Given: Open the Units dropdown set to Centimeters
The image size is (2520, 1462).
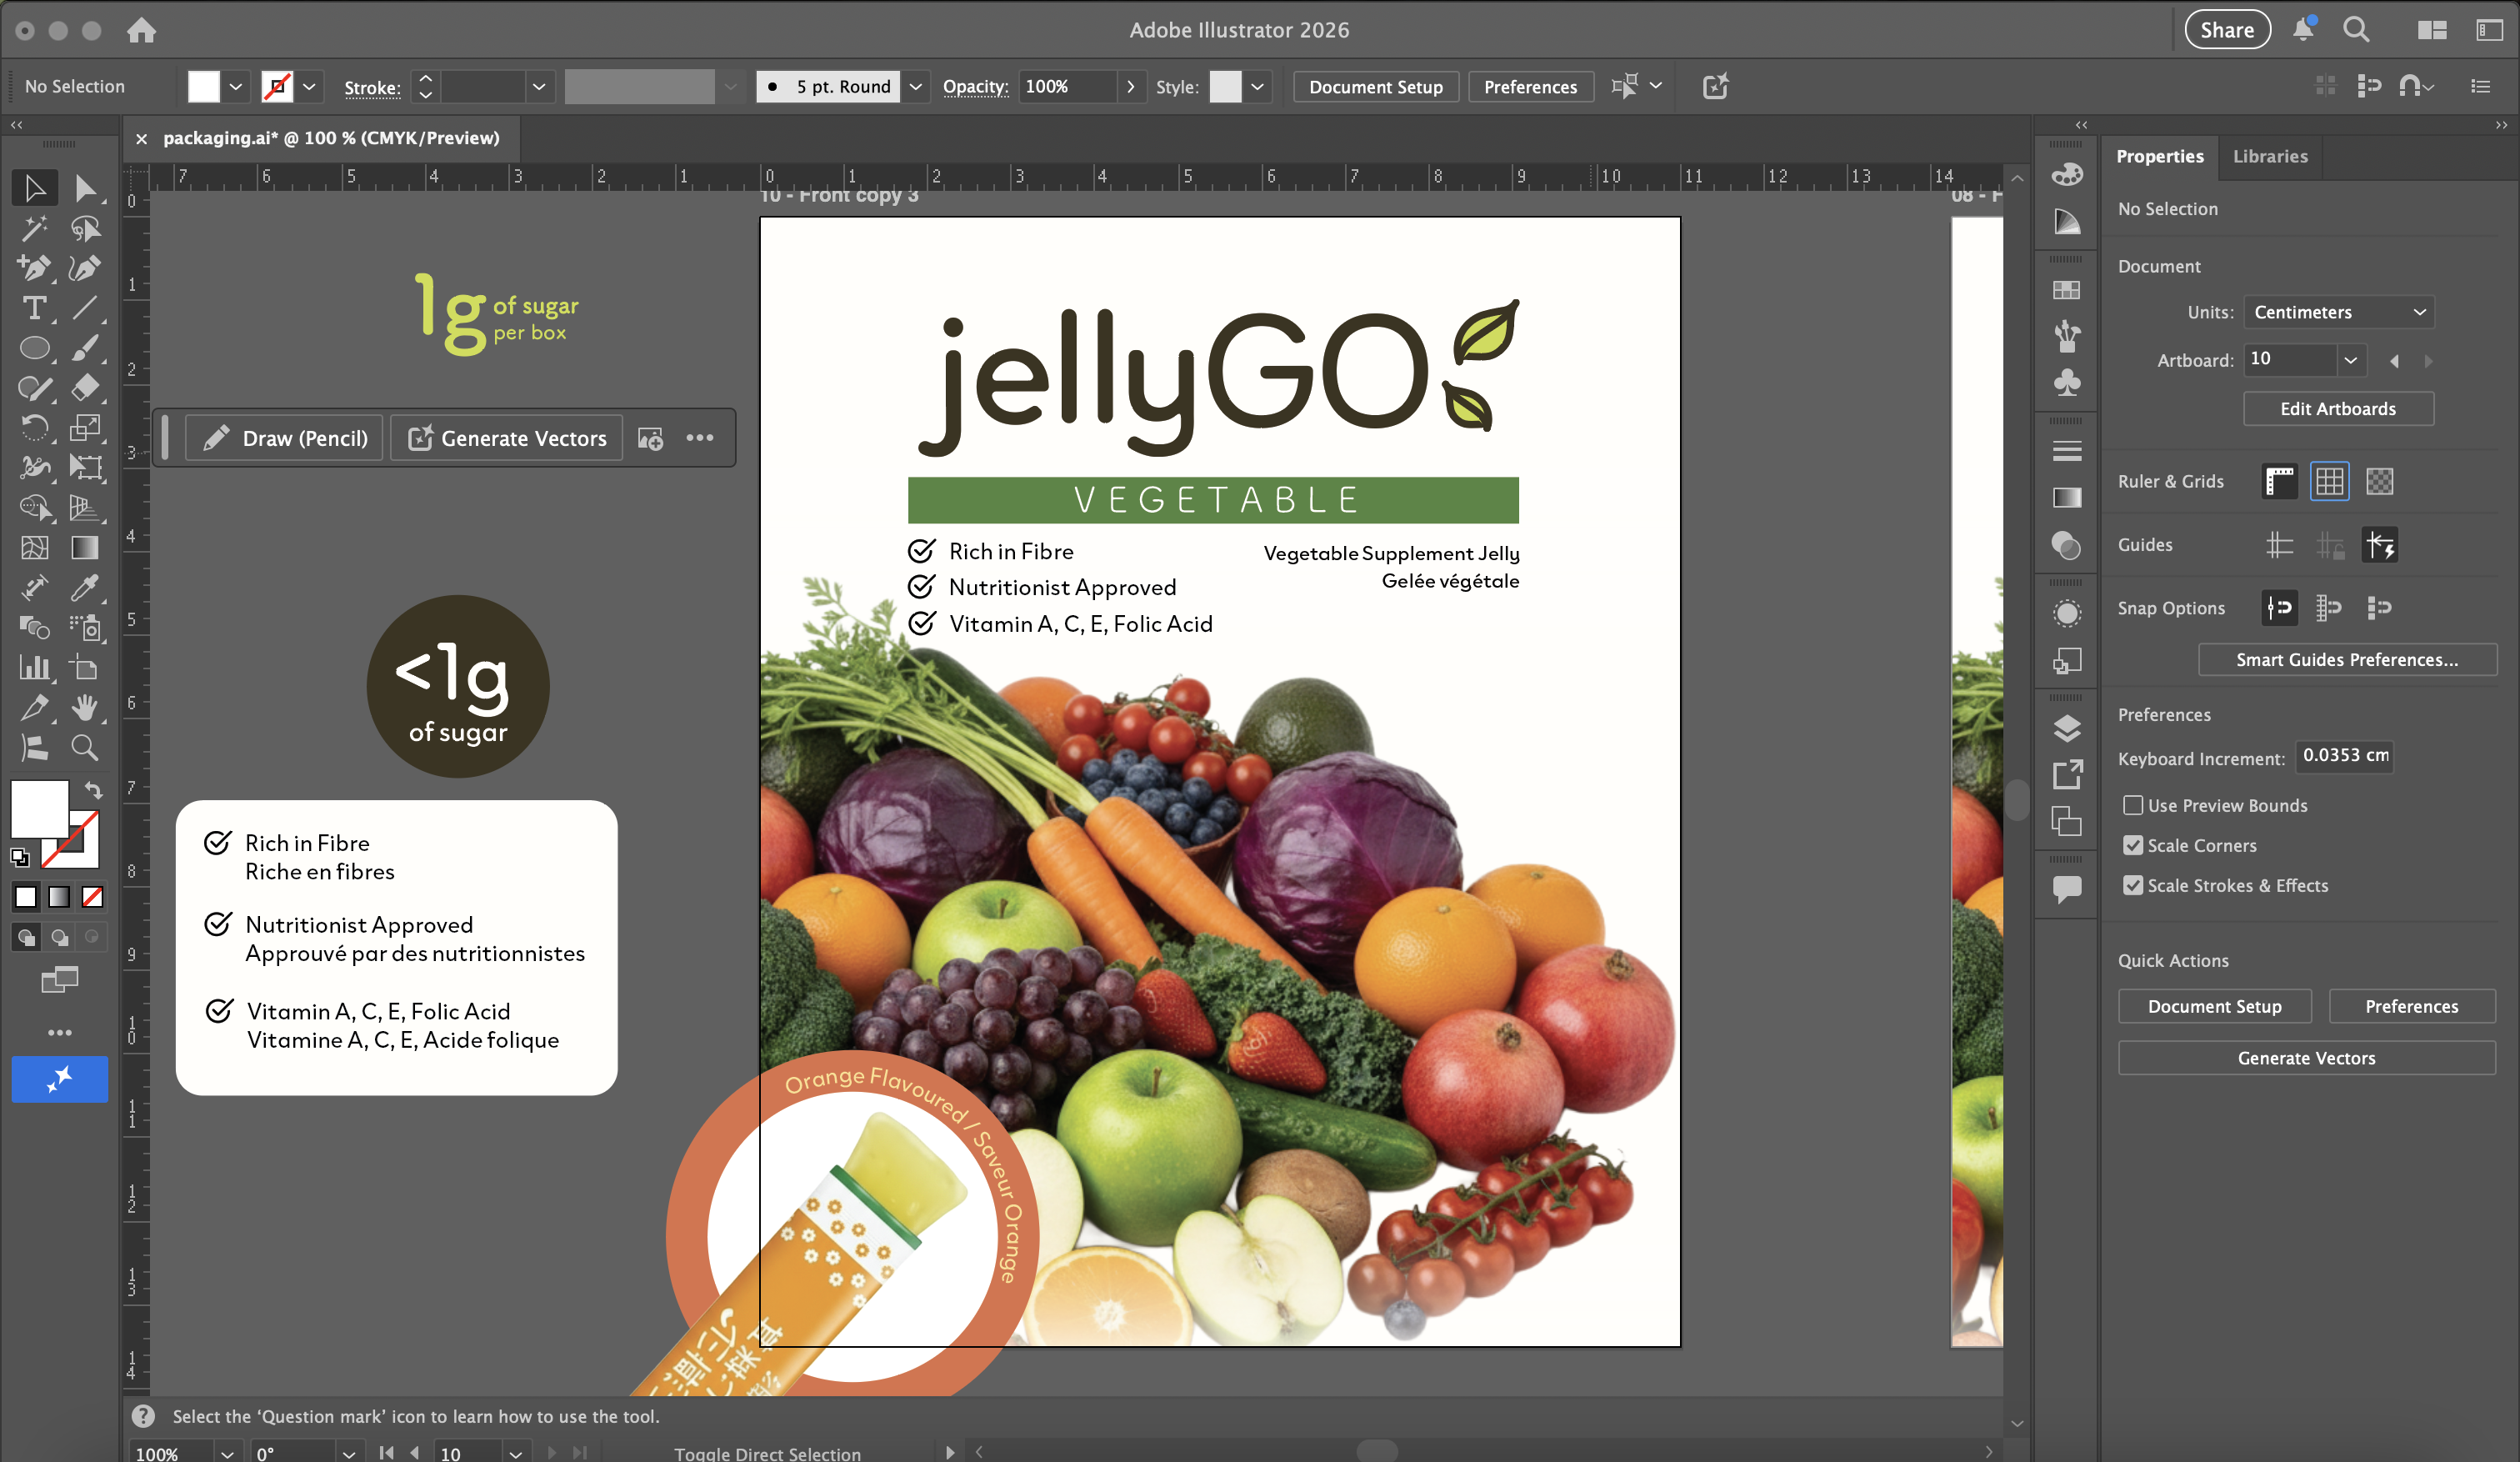Looking at the screenshot, I should (x=2338, y=312).
